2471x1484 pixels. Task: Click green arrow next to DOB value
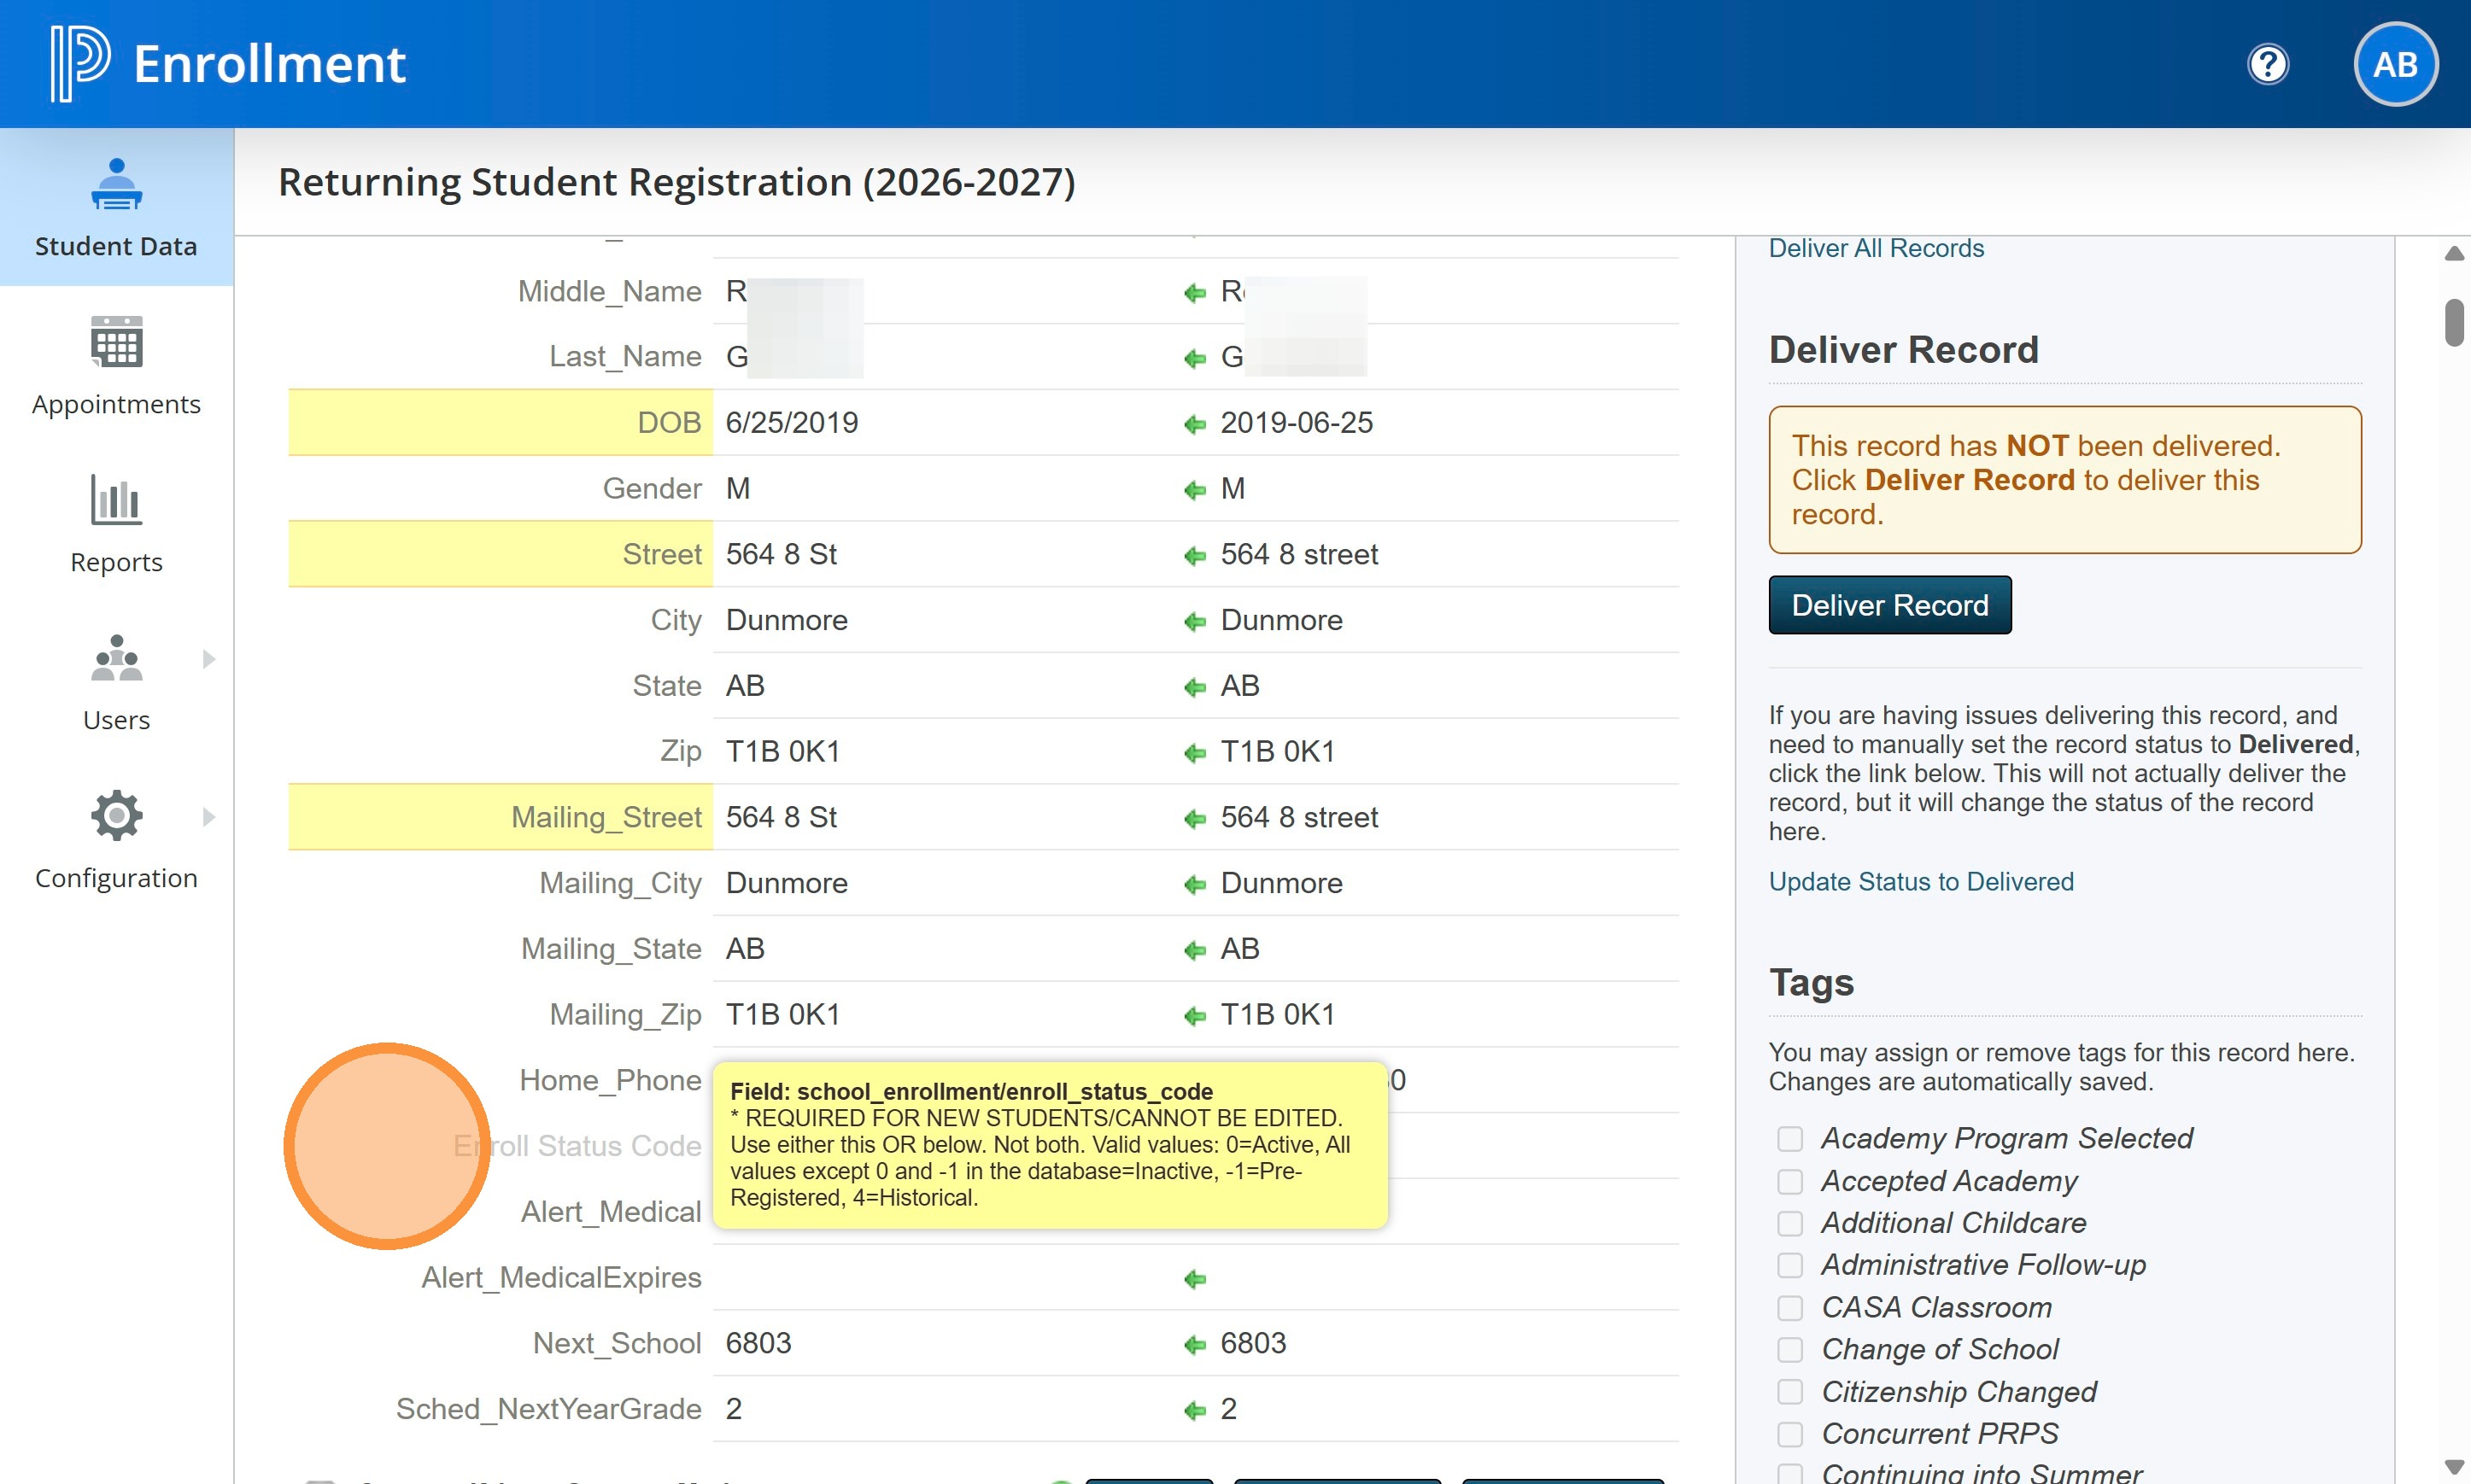coord(1194,424)
